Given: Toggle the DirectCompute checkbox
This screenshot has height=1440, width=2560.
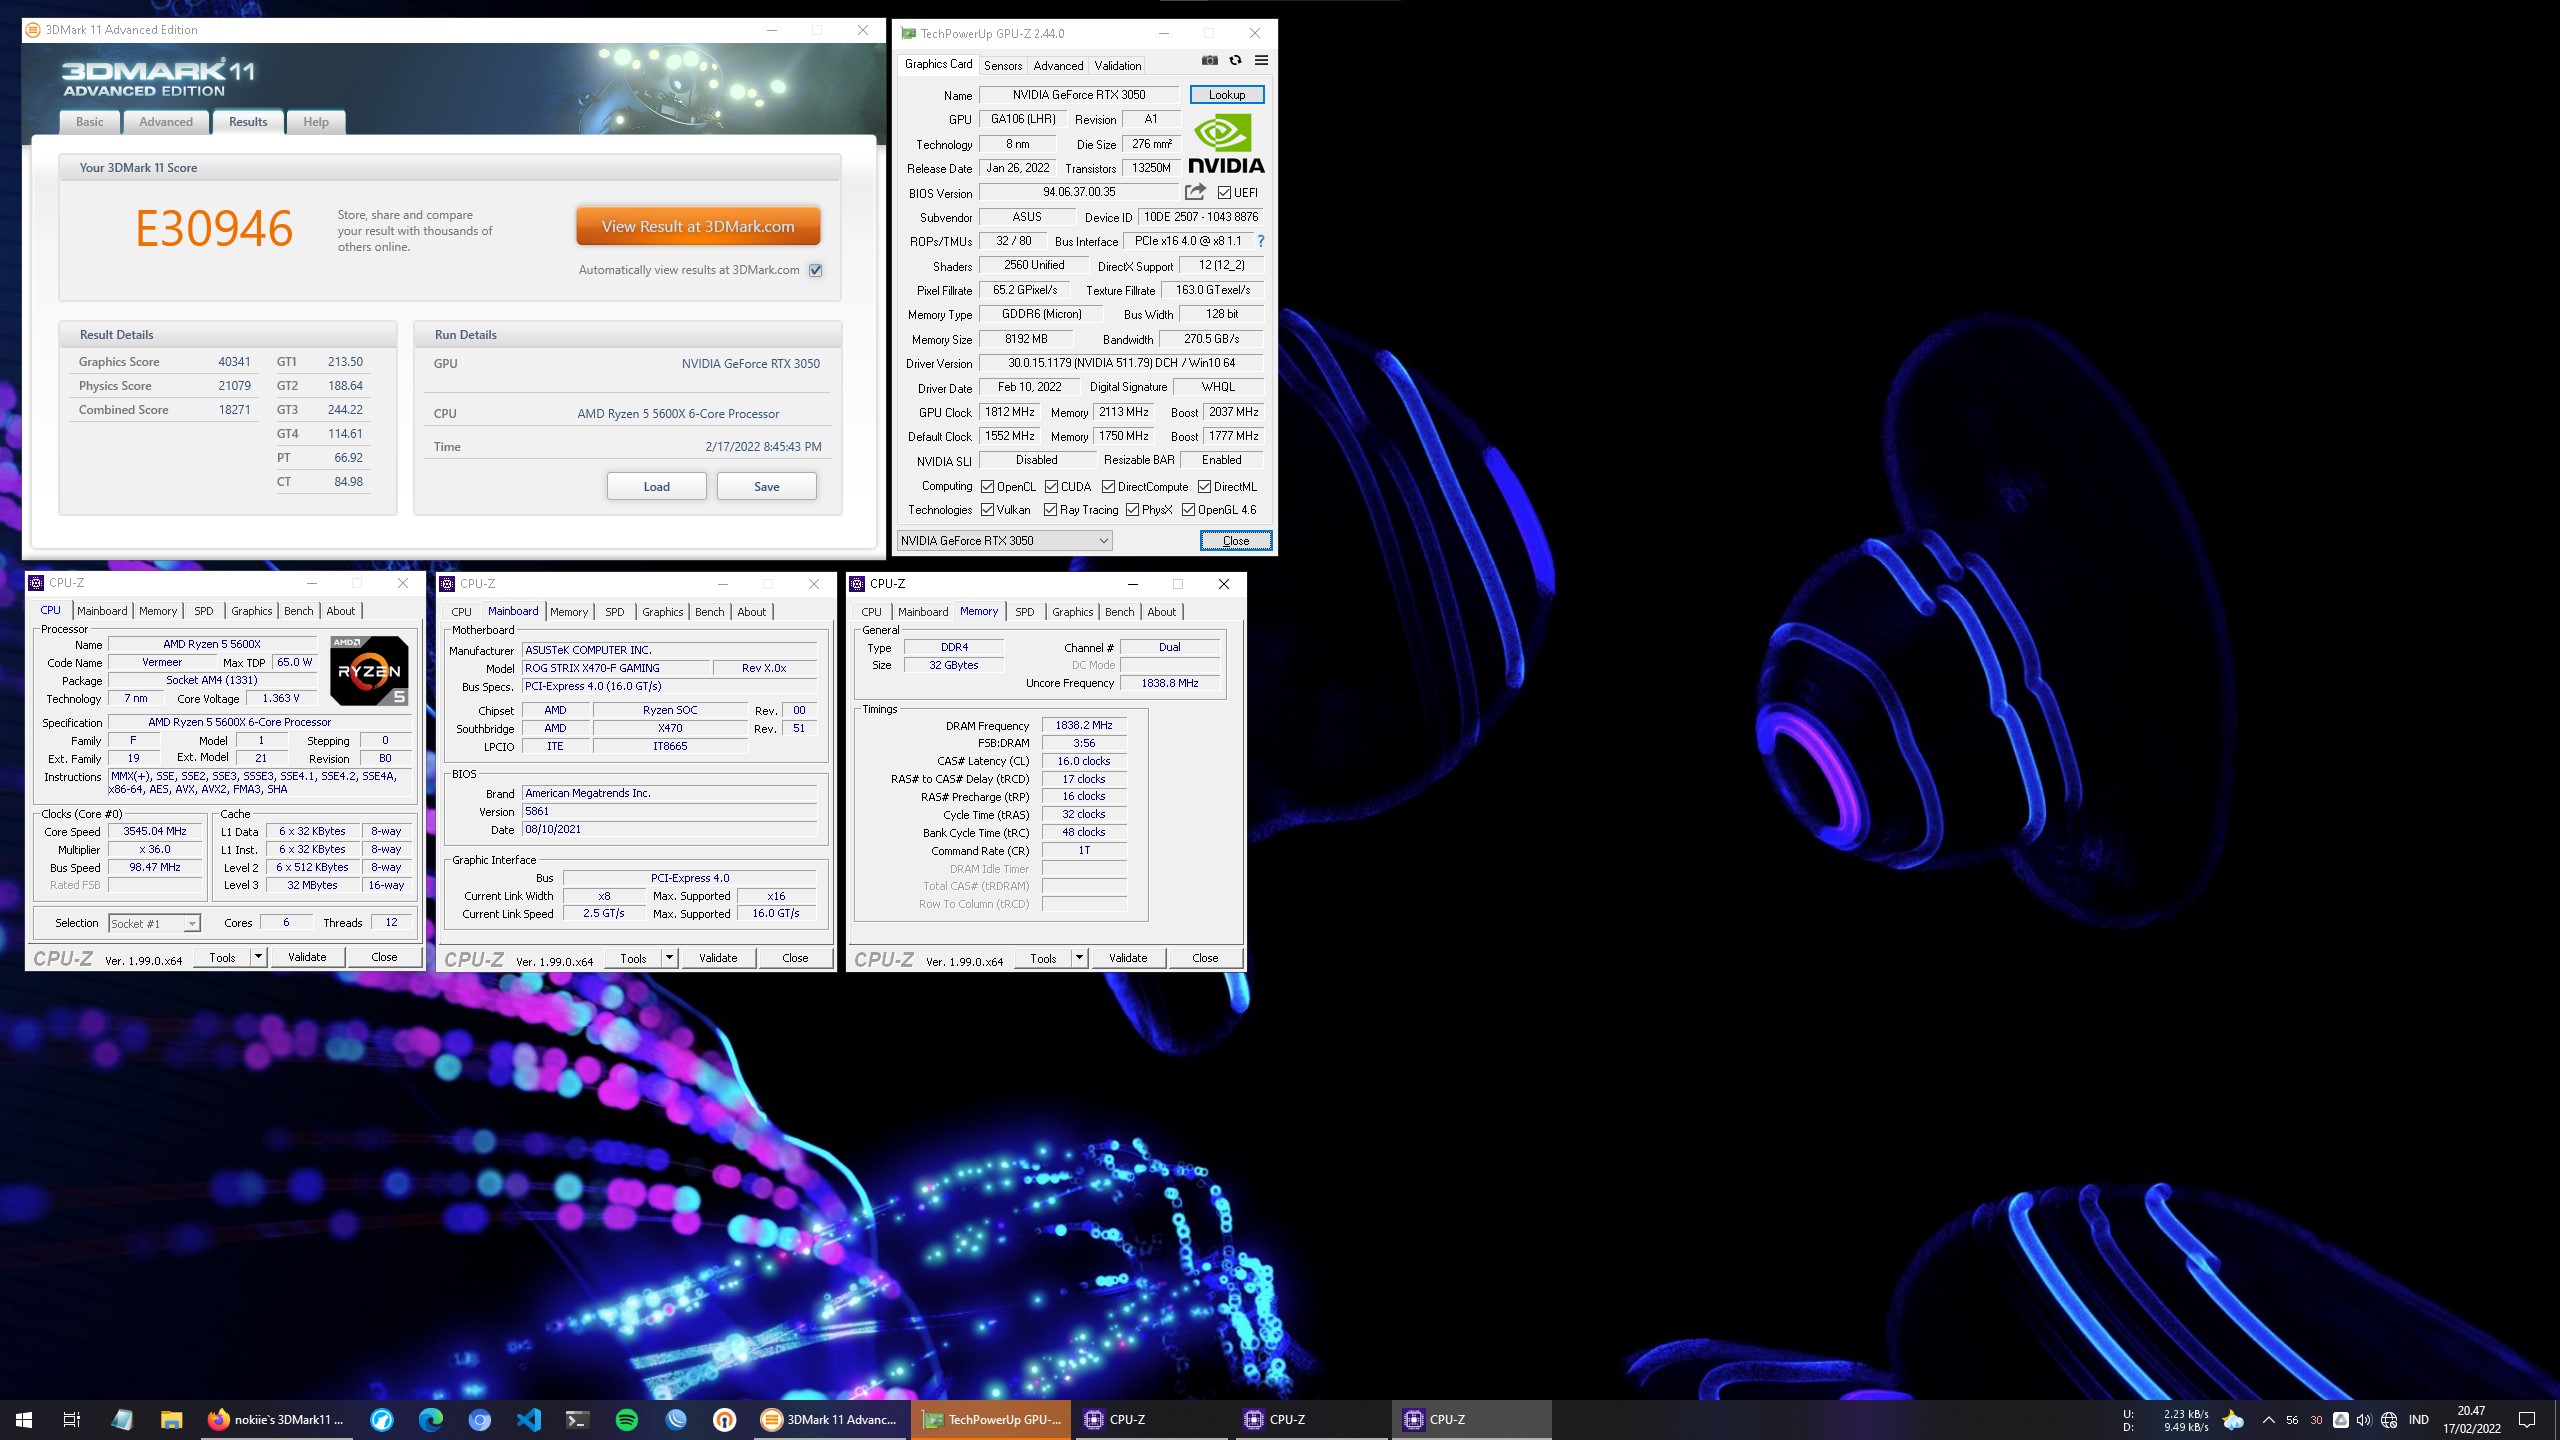Looking at the screenshot, I should (x=1108, y=487).
